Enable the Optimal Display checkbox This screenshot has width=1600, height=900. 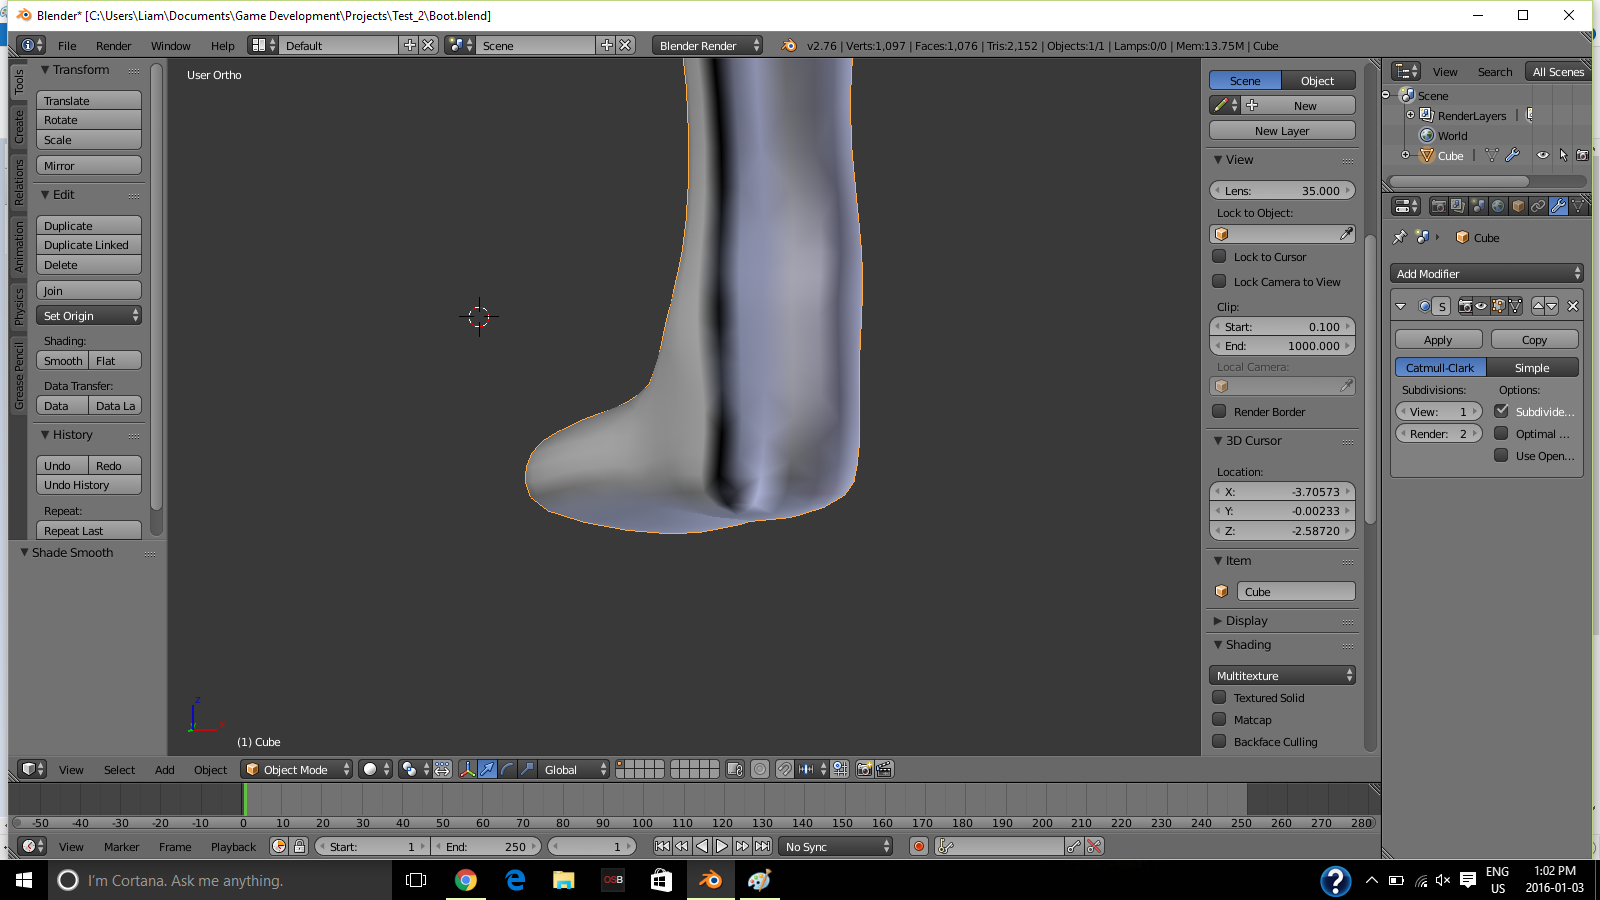pos(1501,433)
